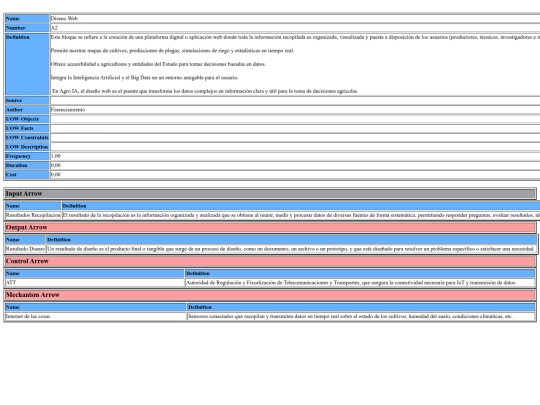The width and height of the screenshot is (540, 405).
Task: Click the 'UOW Constraints' row label
Action: 27,138
